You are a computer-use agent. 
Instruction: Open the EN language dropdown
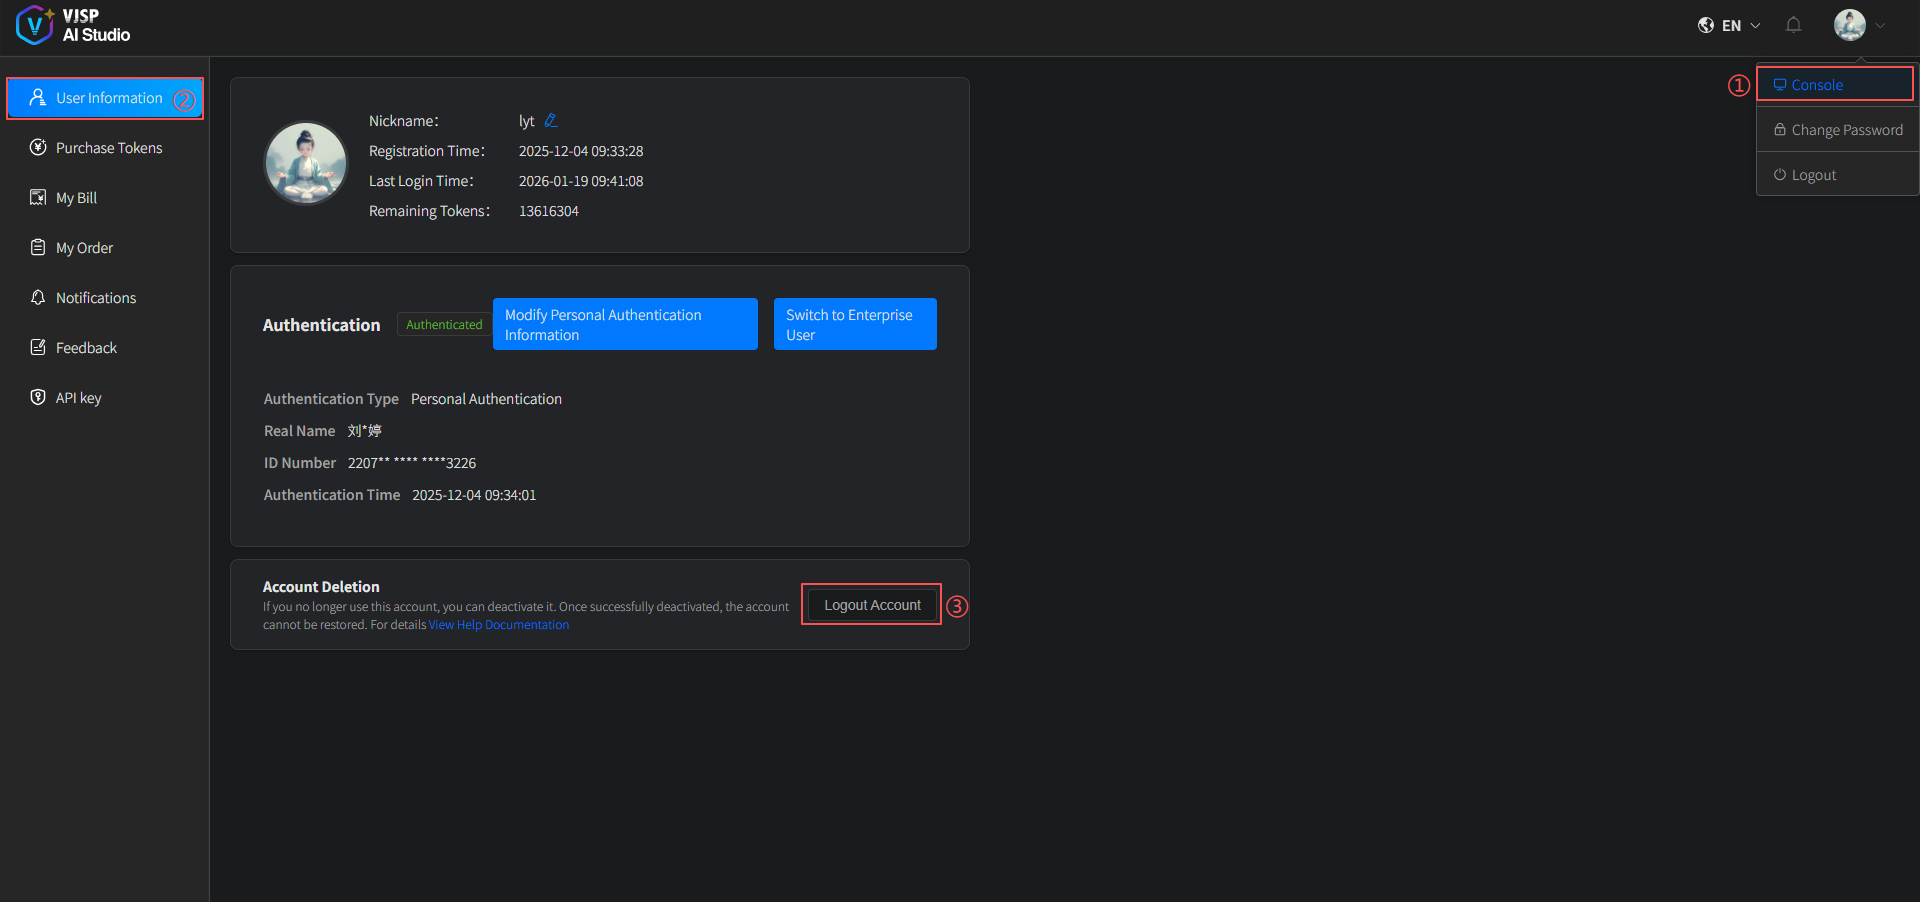pos(1735,25)
